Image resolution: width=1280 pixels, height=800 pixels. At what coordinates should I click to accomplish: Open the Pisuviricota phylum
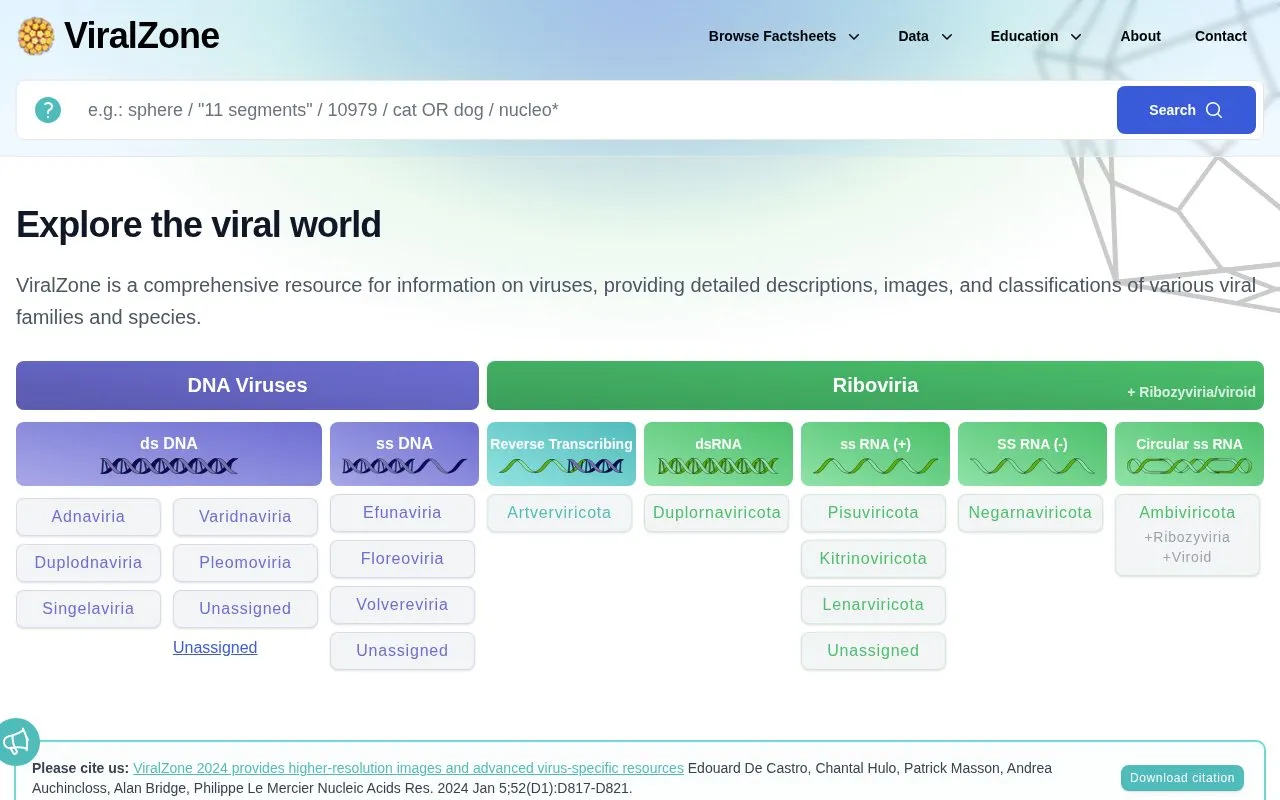click(x=873, y=513)
